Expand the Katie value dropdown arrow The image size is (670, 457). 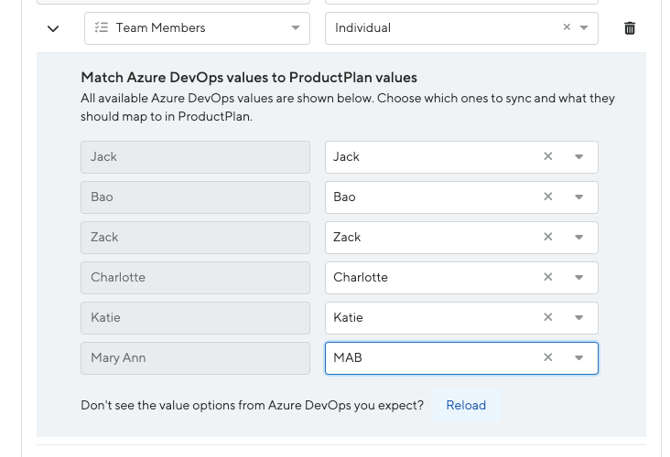[579, 317]
